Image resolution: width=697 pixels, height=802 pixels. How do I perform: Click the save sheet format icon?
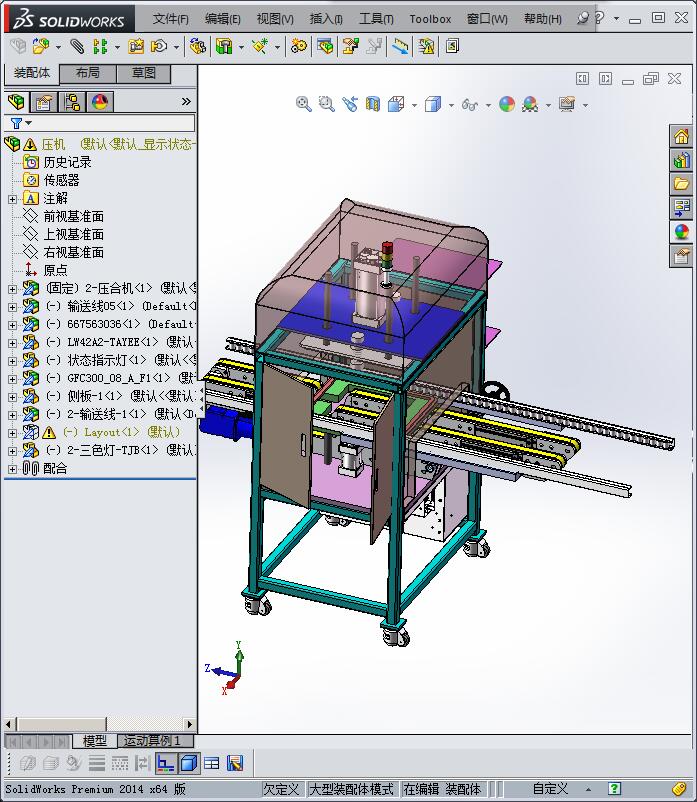coord(235,763)
